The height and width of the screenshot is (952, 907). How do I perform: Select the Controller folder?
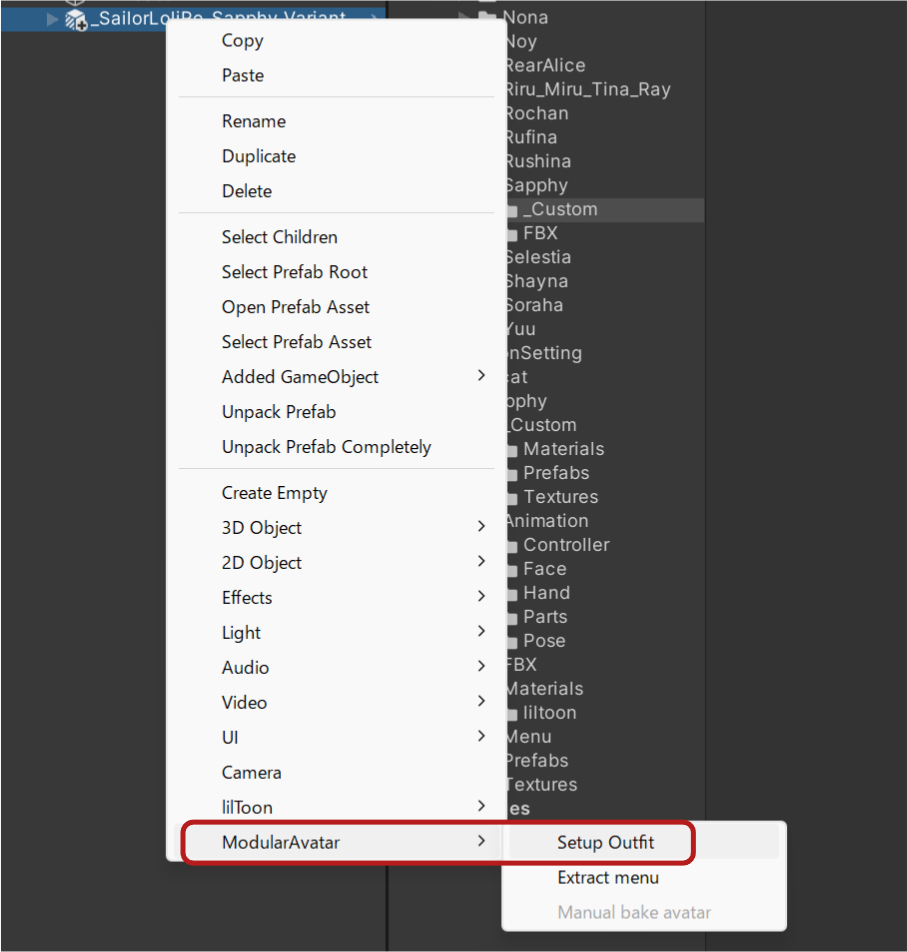coord(566,545)
